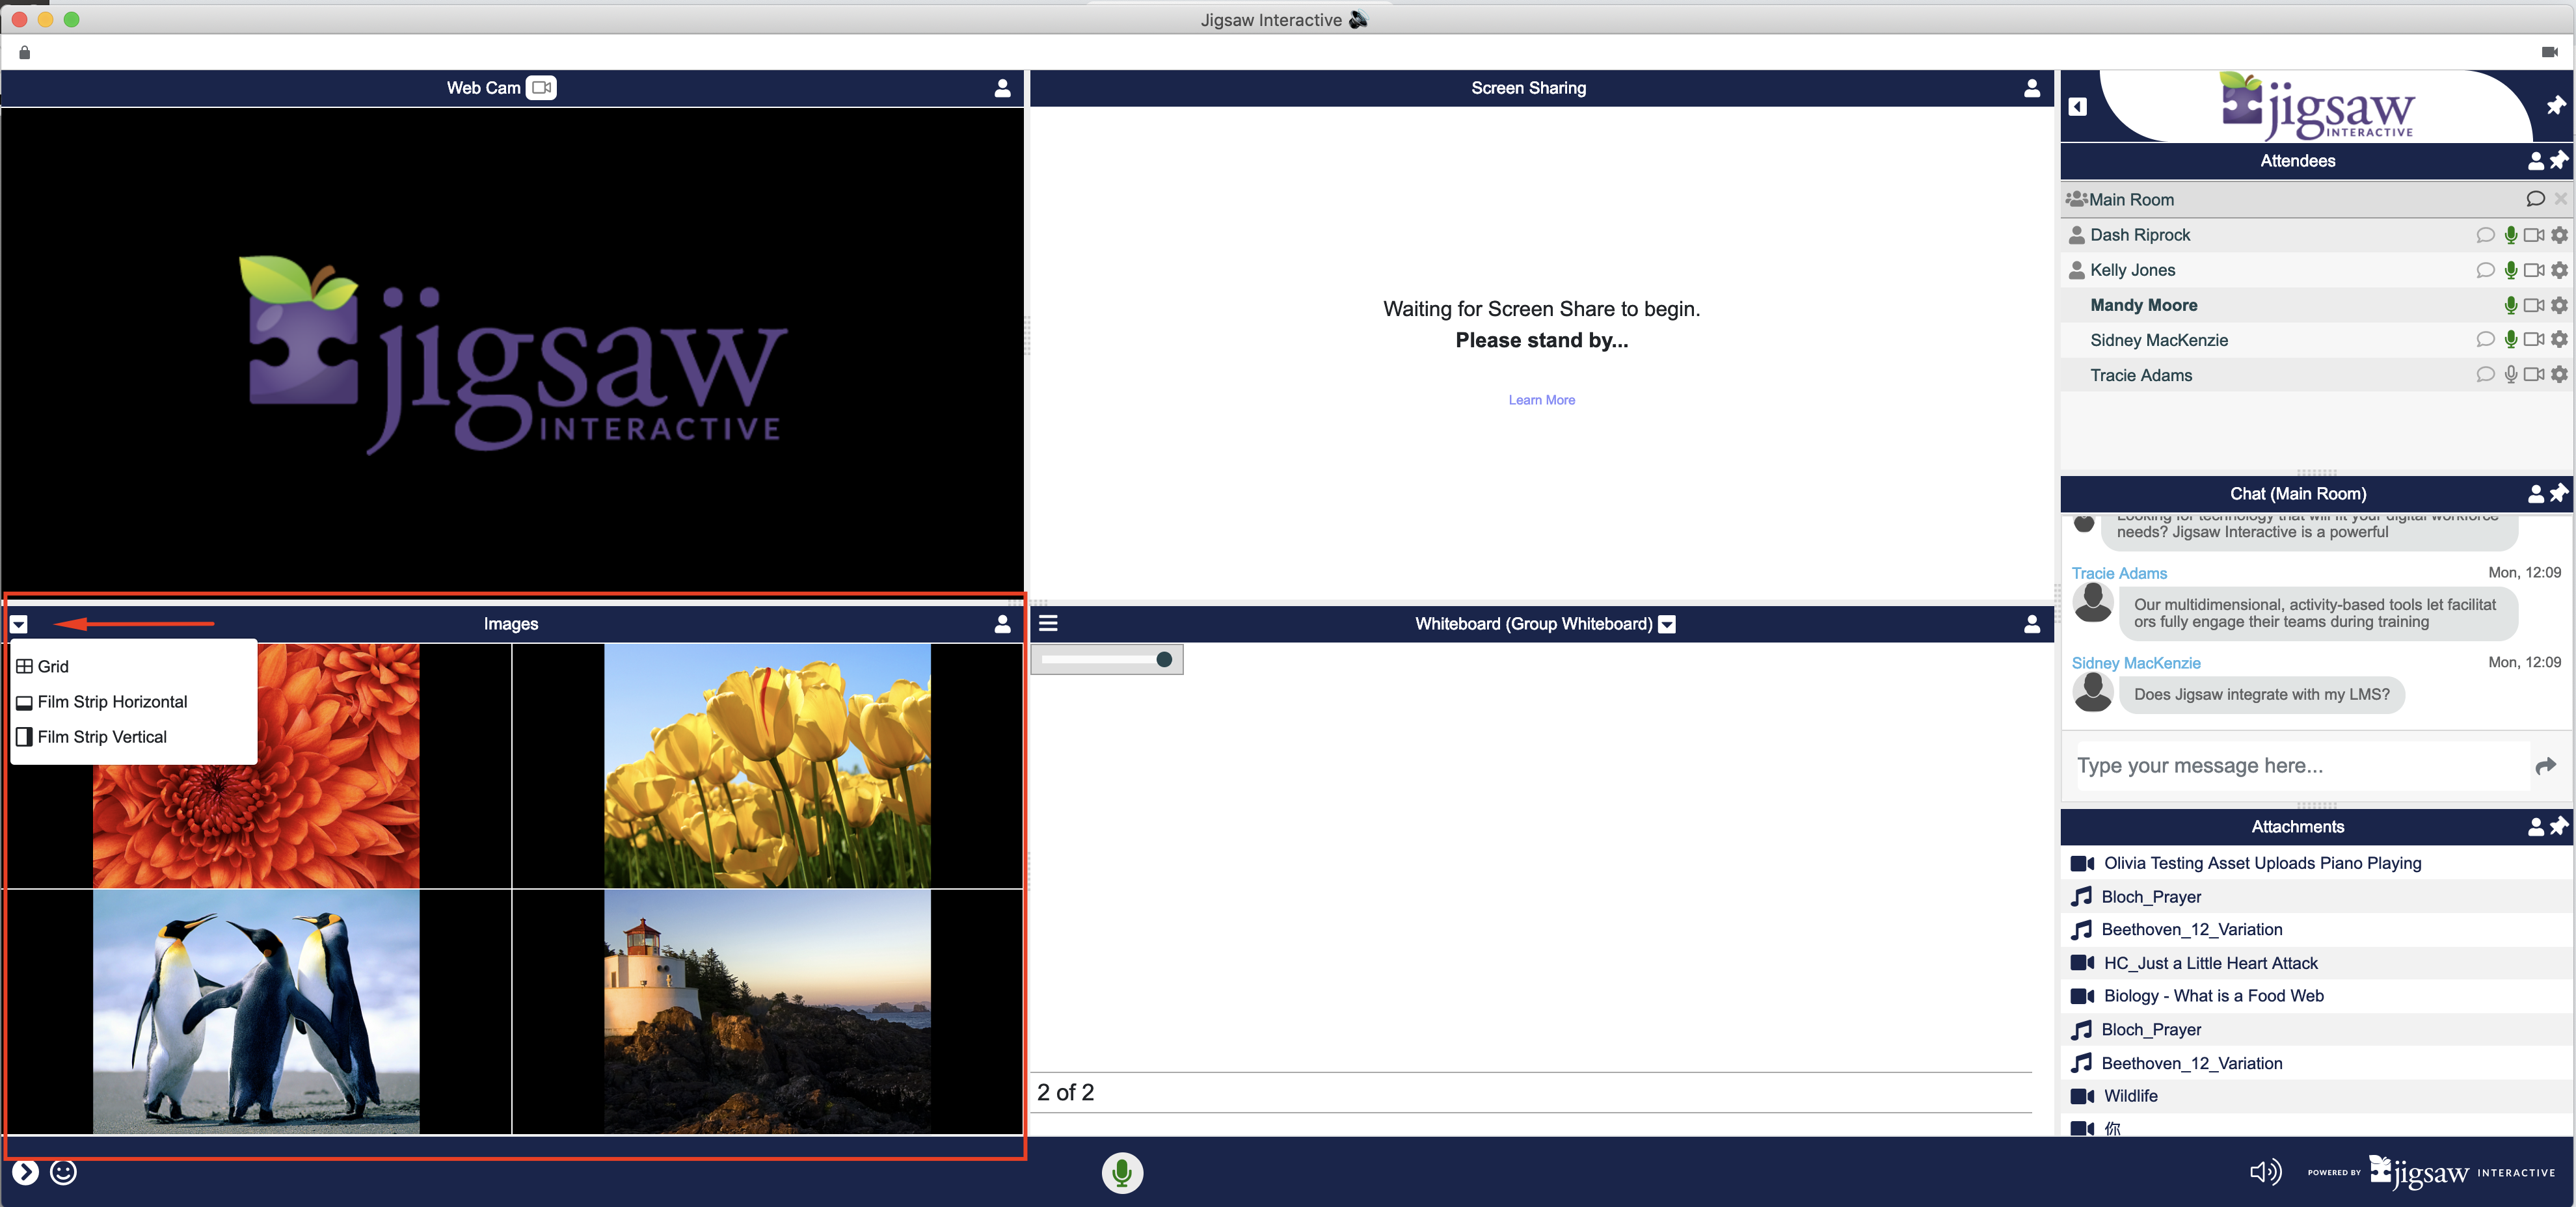Open the Images layout dropdown arrow

(19, 625)
